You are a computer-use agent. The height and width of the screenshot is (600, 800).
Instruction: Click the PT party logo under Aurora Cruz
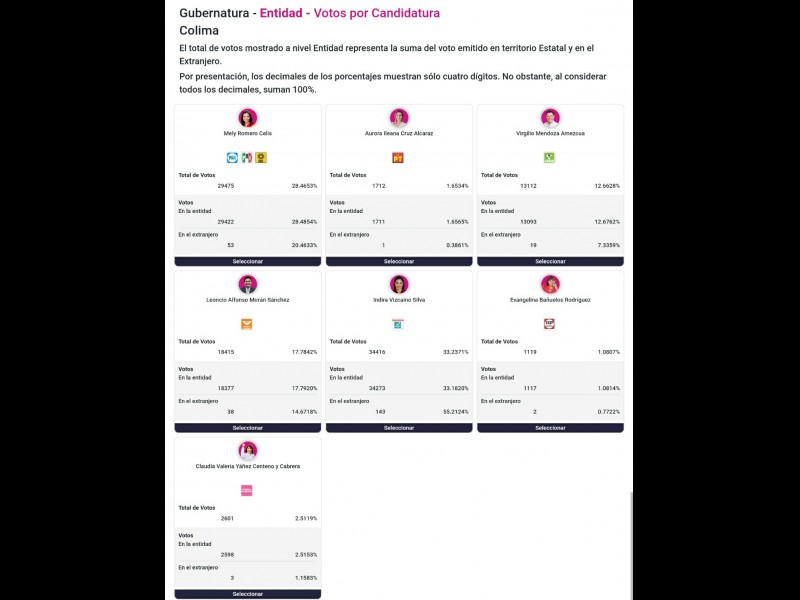point(398,157)
